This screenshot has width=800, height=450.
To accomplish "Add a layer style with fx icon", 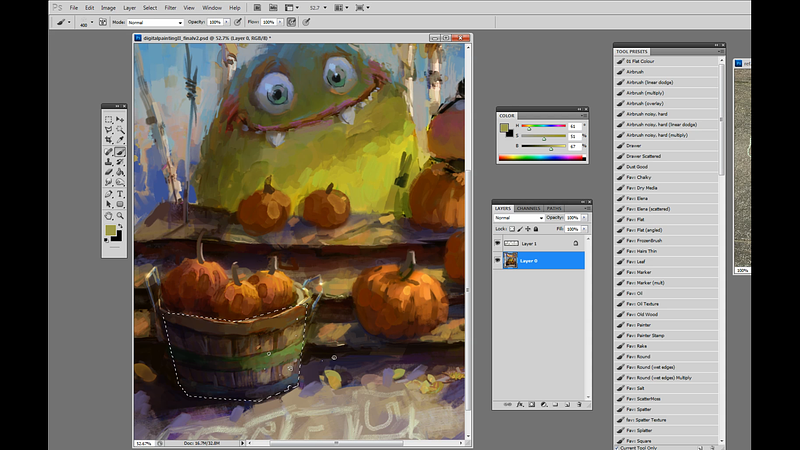I will pos(519,405).
